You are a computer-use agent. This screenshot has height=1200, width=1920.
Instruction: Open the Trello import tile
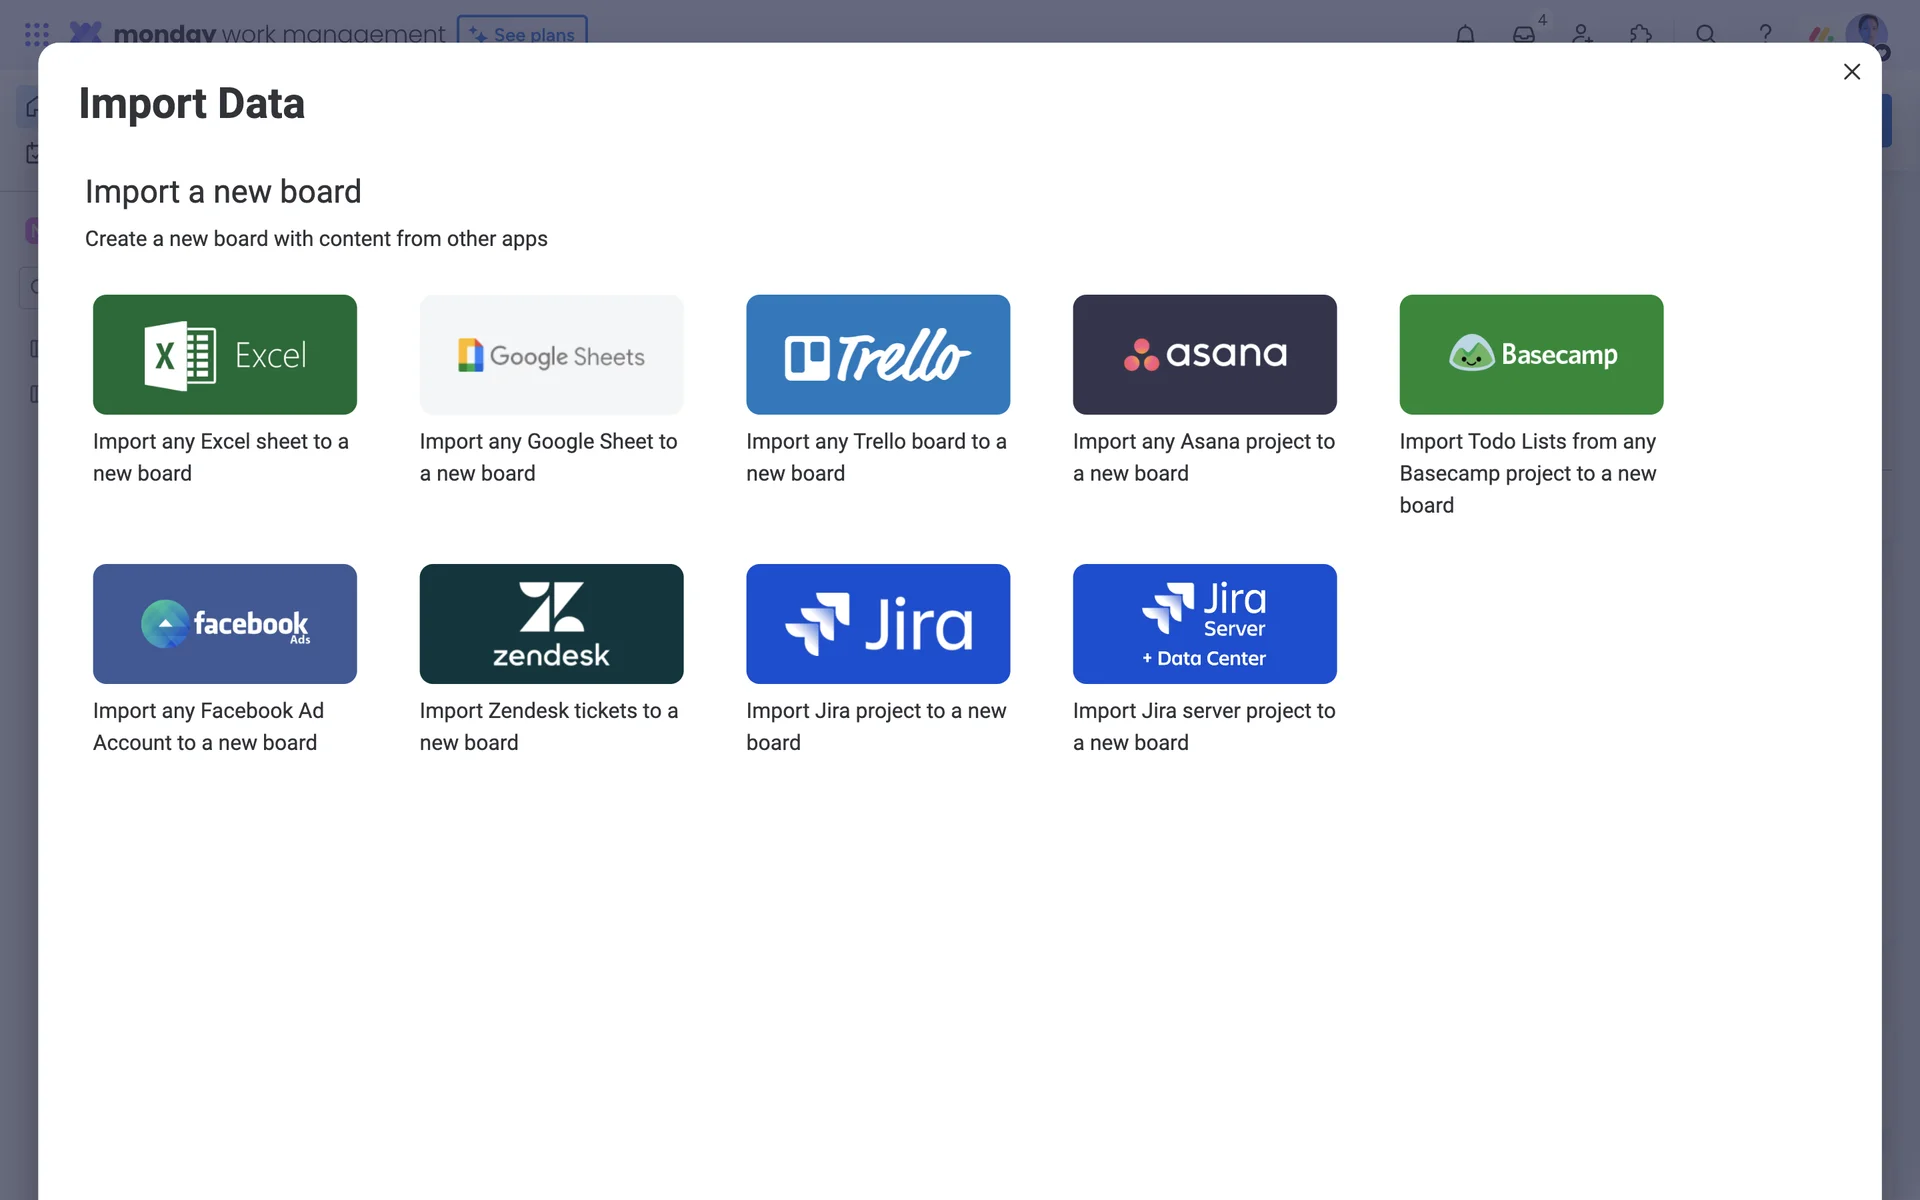[877, 354]
